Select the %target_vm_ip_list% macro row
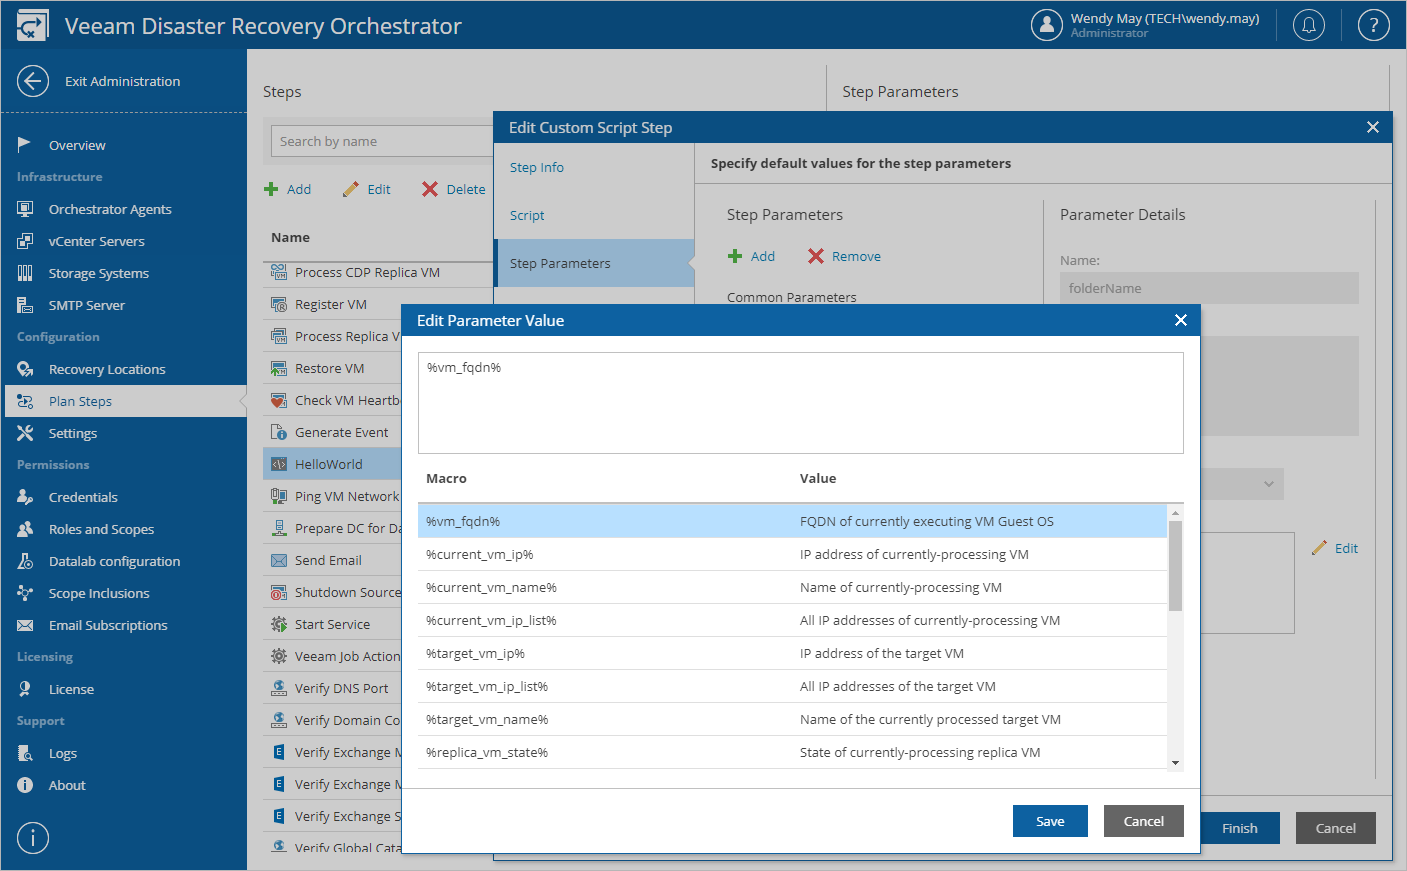The height and width of the screenshot is (871, 1407). (x=792, y=686)
